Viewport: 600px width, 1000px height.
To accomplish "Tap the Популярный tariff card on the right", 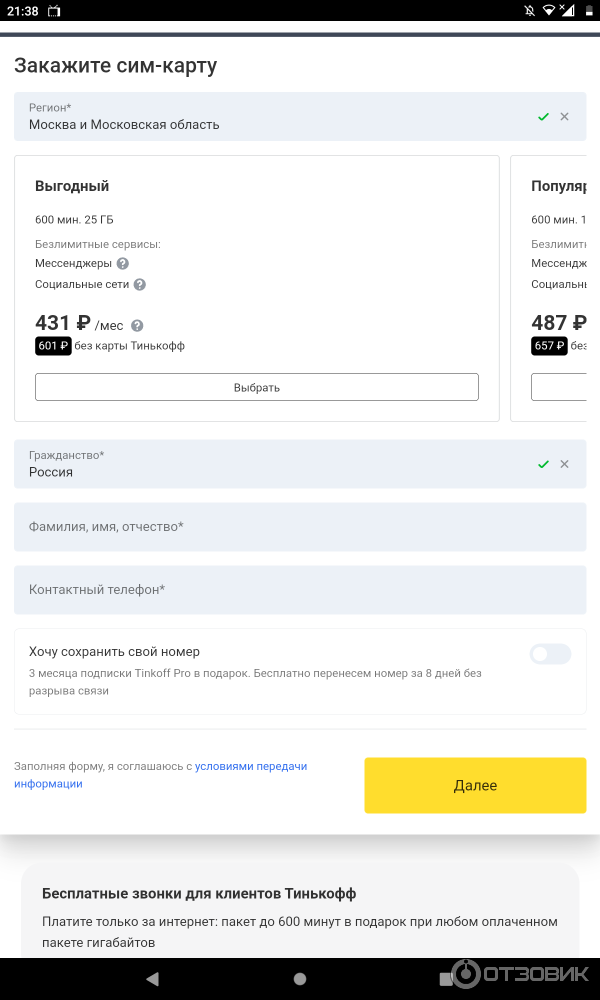I will 555,288.
